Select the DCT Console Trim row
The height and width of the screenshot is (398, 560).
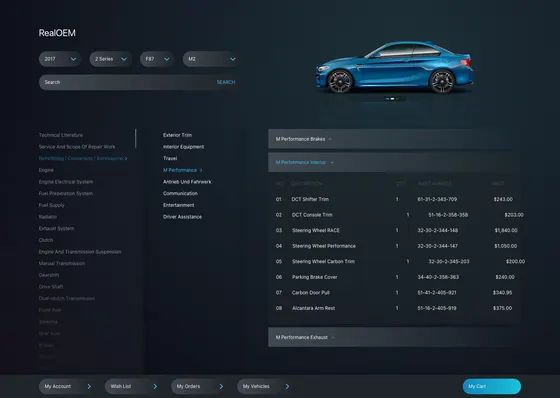tap(399, 215)
